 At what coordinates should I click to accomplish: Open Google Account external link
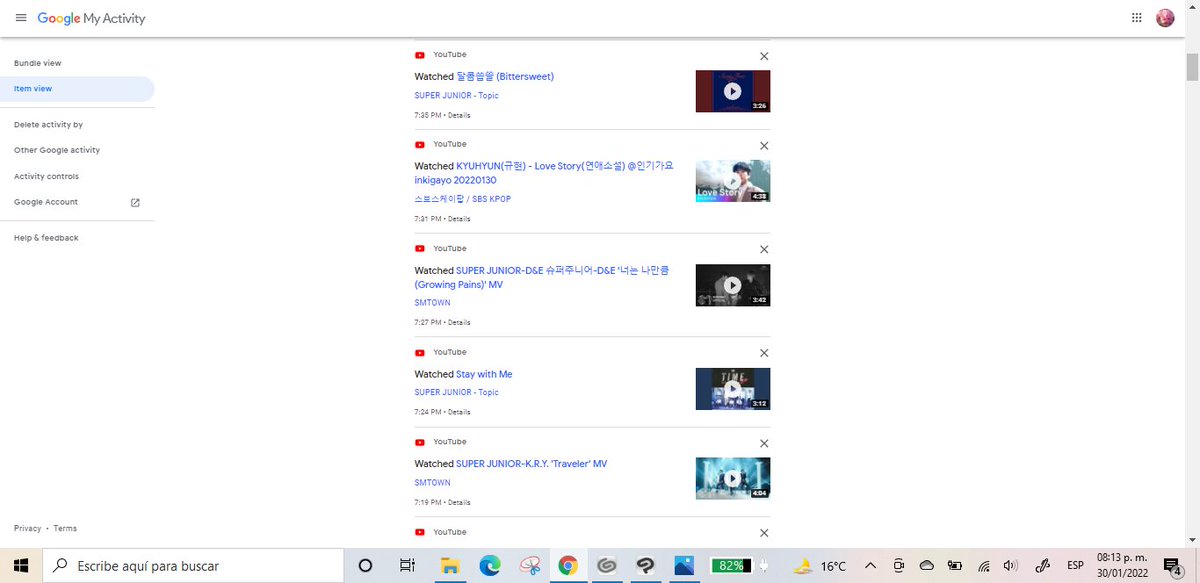(x=77, y=202)
